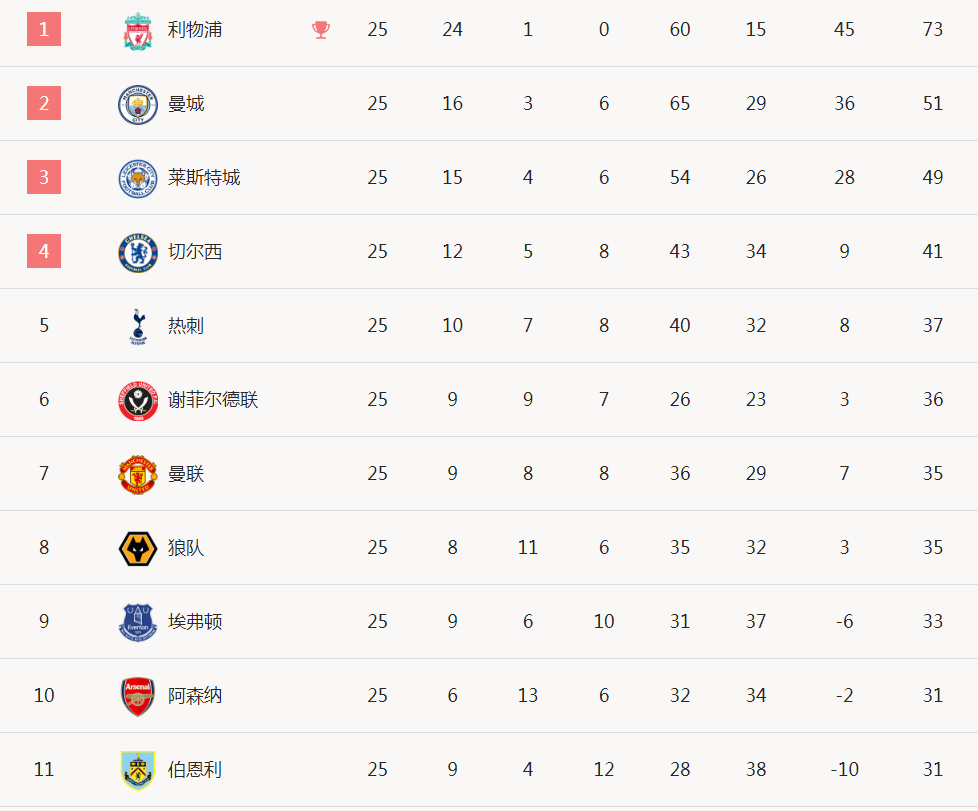Open the 谢菲尔德联 team page

point(213,399)
